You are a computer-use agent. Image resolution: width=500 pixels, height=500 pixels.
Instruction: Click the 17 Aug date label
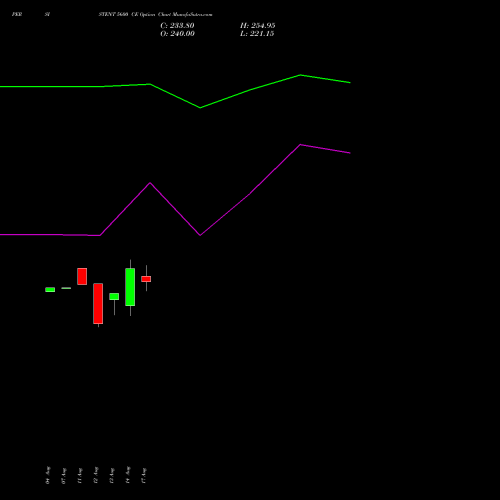click(x=144, y=475)
